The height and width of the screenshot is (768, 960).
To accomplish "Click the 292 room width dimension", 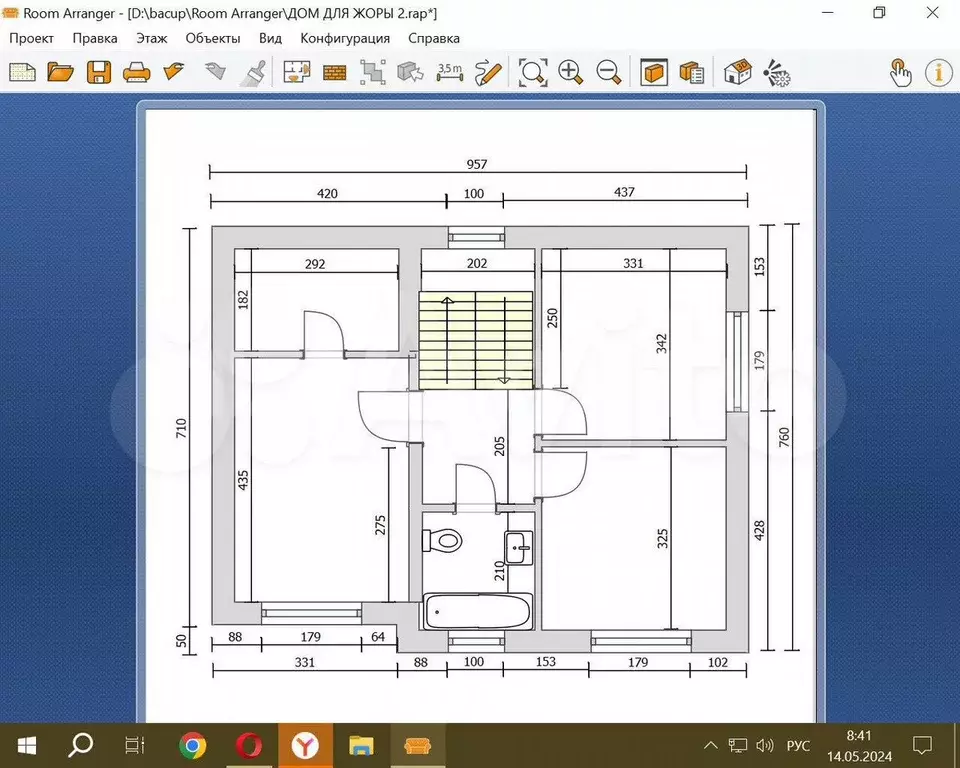I will tap(315, 264).
